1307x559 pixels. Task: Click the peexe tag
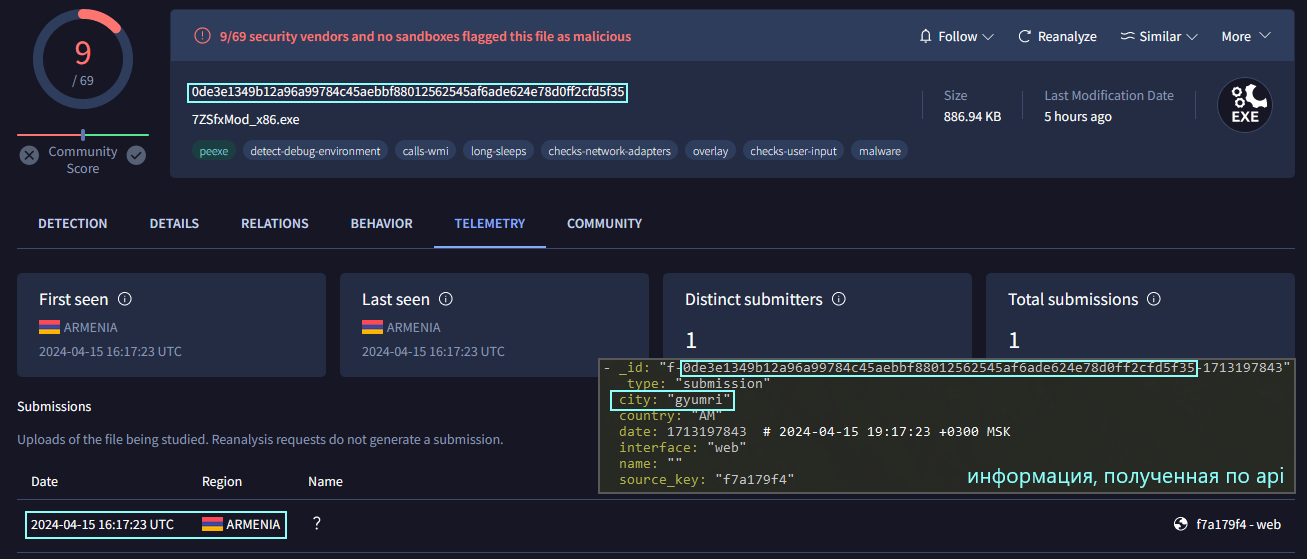point(212,151)
